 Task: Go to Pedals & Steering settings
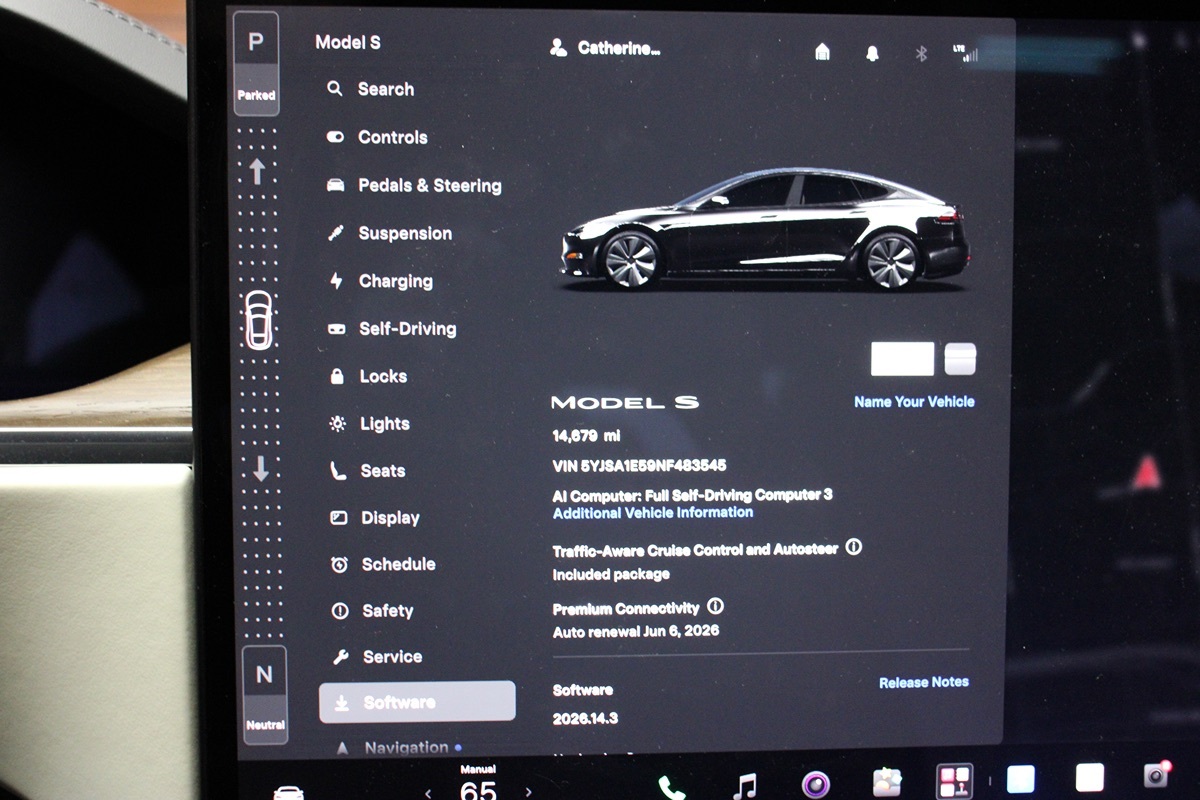pos(414,185)
